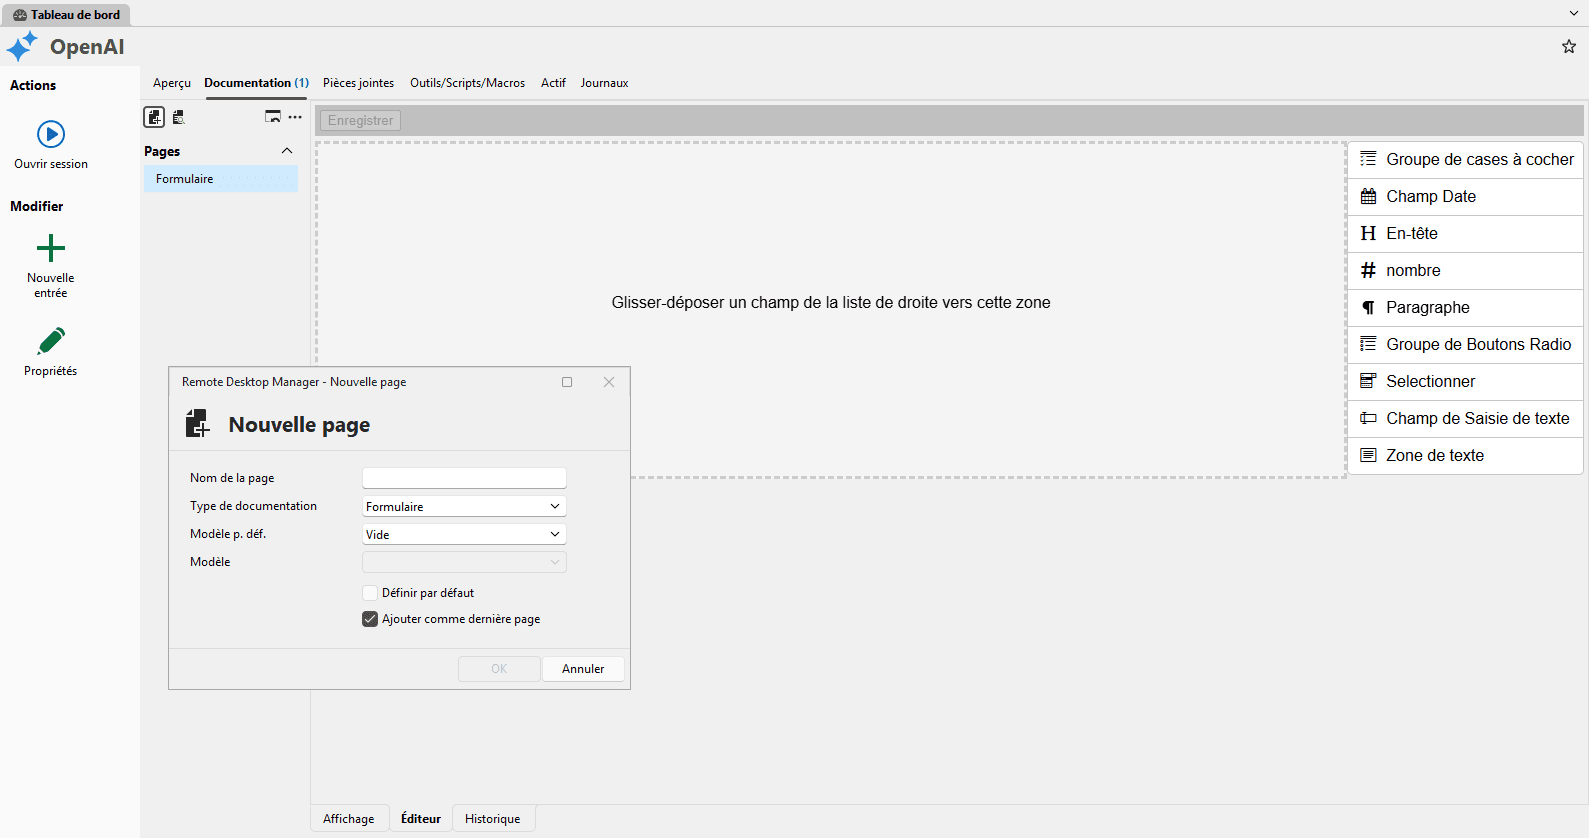Open the Modèle p. déf. dropdown
The height and width of the screenshot is (838, 1589).
[x=464, y=535]
